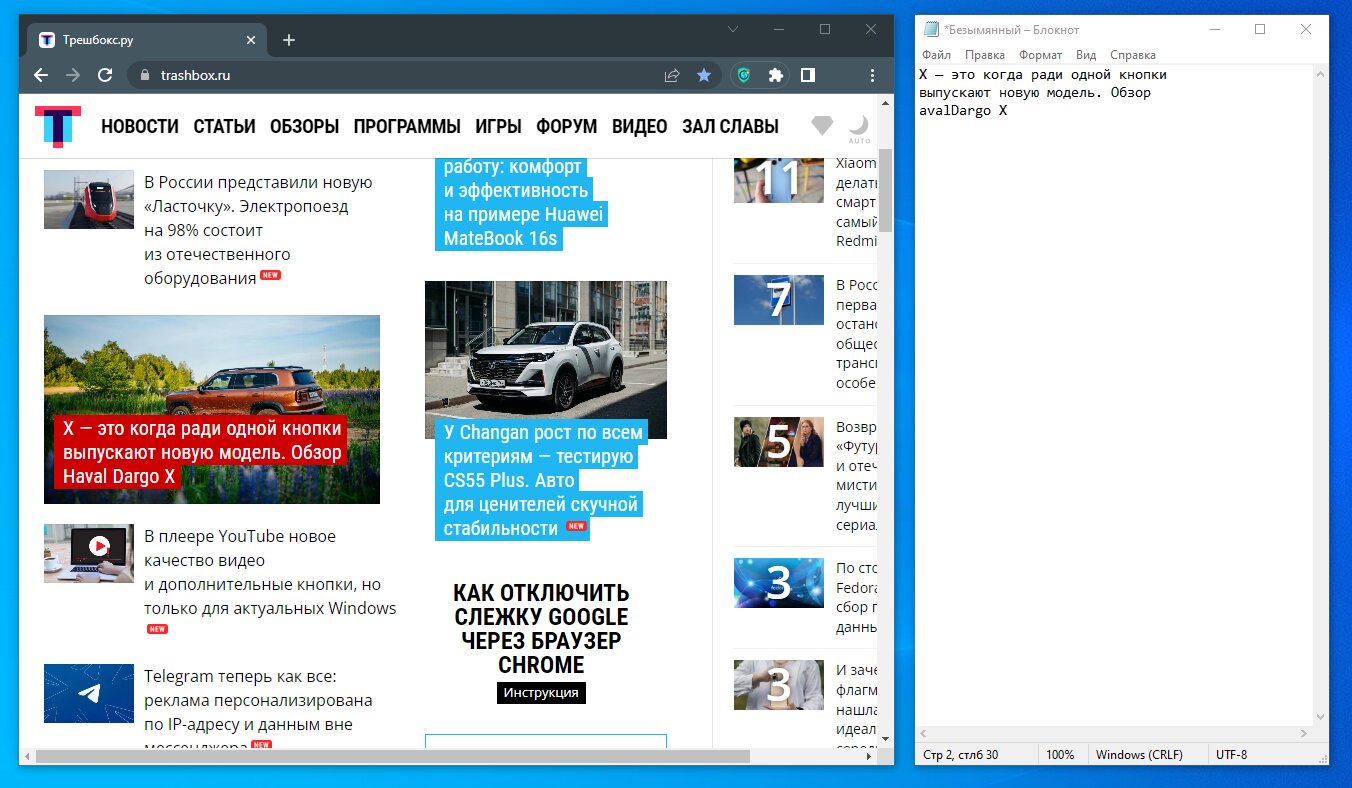The width and height of the screenshot is (1352, 788).
Task: Click the Trashbox logo
Action: click(58, 126)
